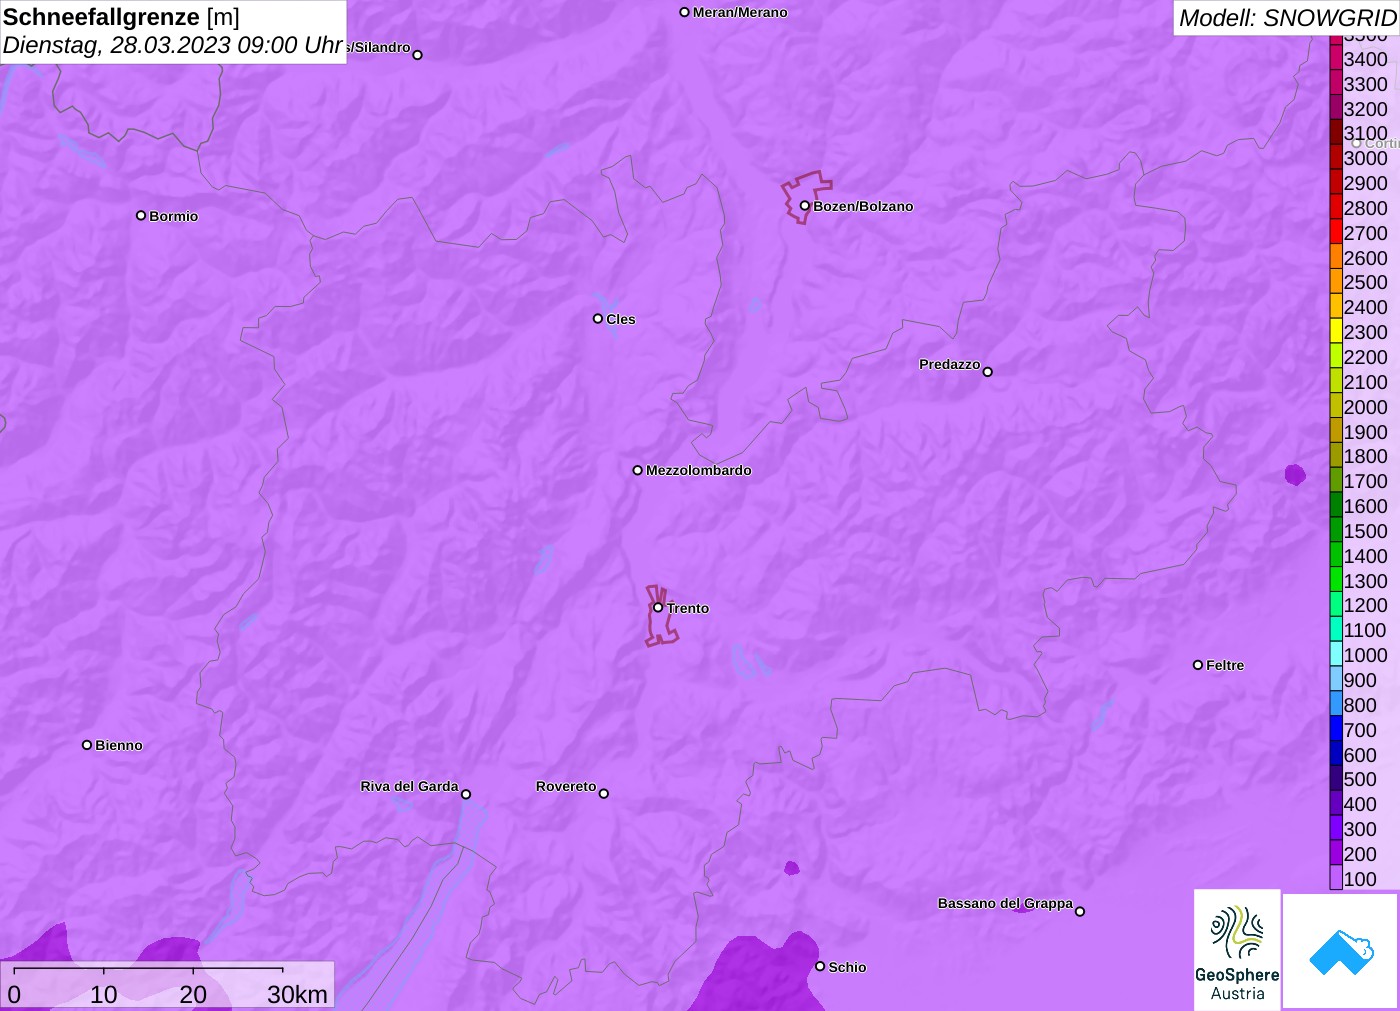Click the dark purple patch east of Predazzo
This screenshot has width=1400, height=1011.
point(1295,474)
